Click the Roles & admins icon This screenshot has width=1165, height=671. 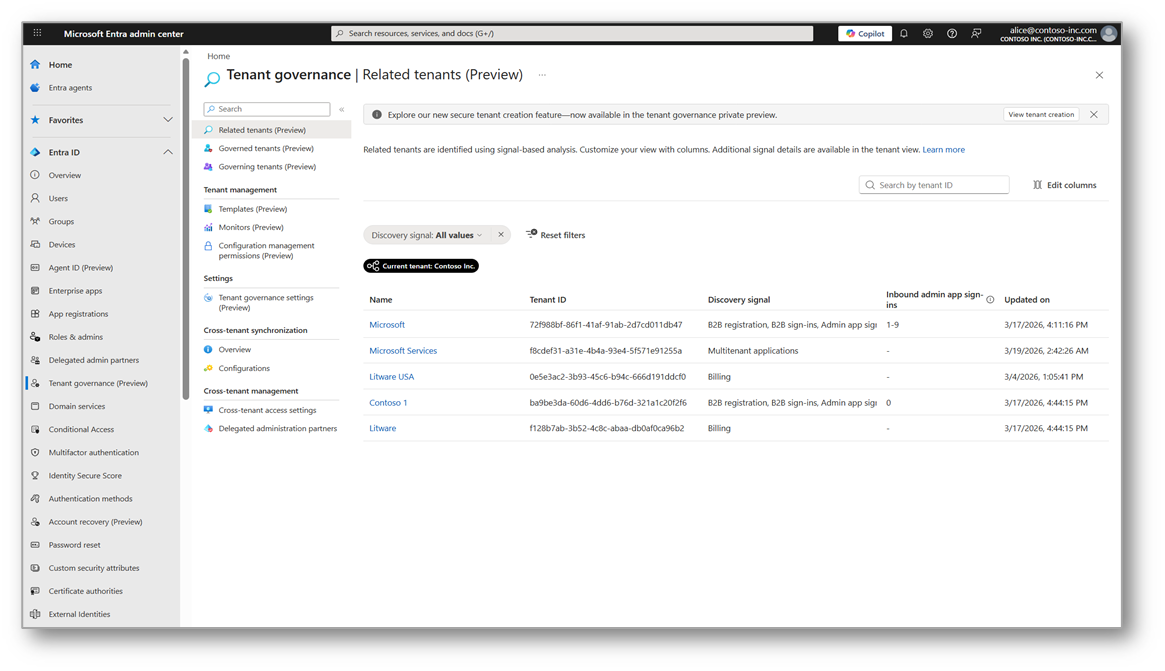tap(35, 337)
